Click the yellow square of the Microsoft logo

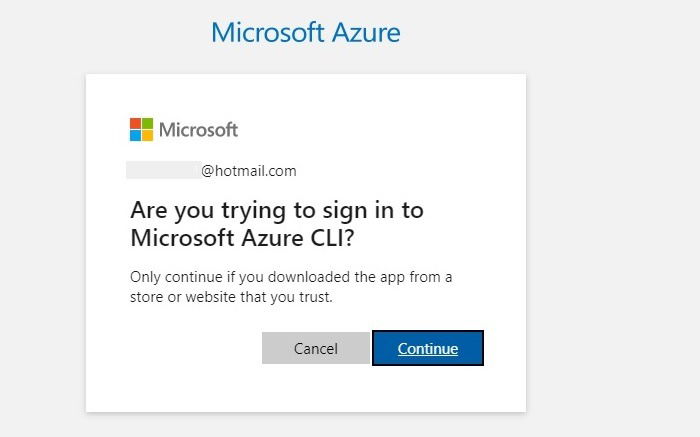148,136
